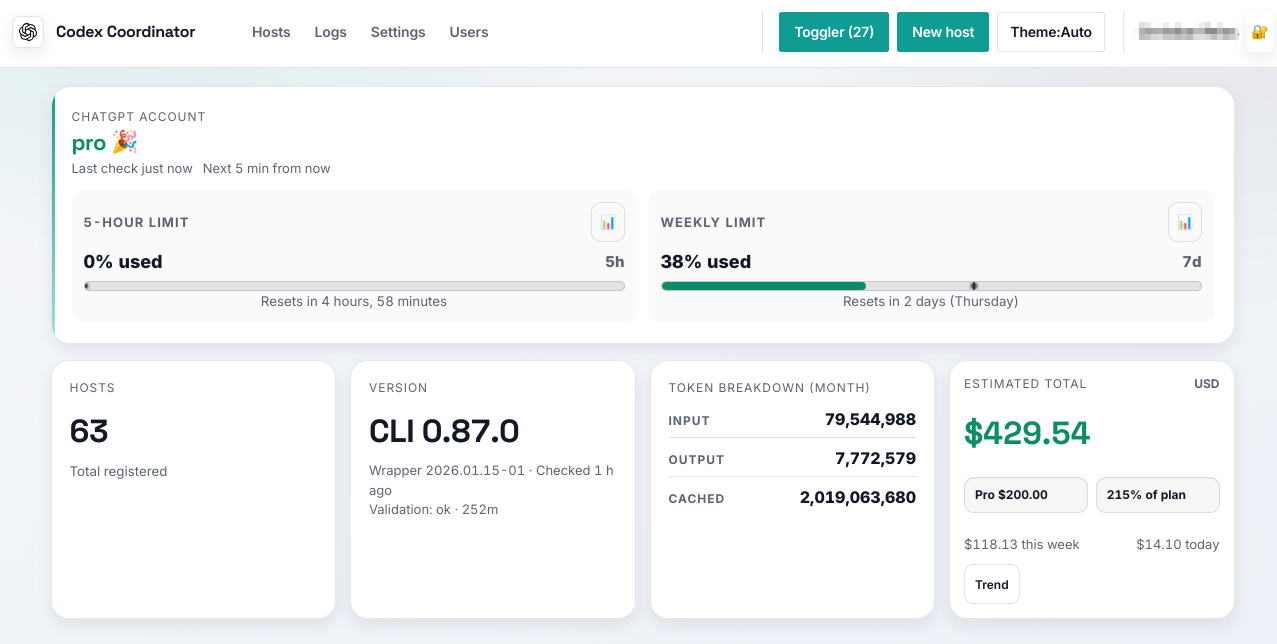Click the $429.54 estimated total amount
Viewport: 1277px width, 644px height.
coord(1027,432)
